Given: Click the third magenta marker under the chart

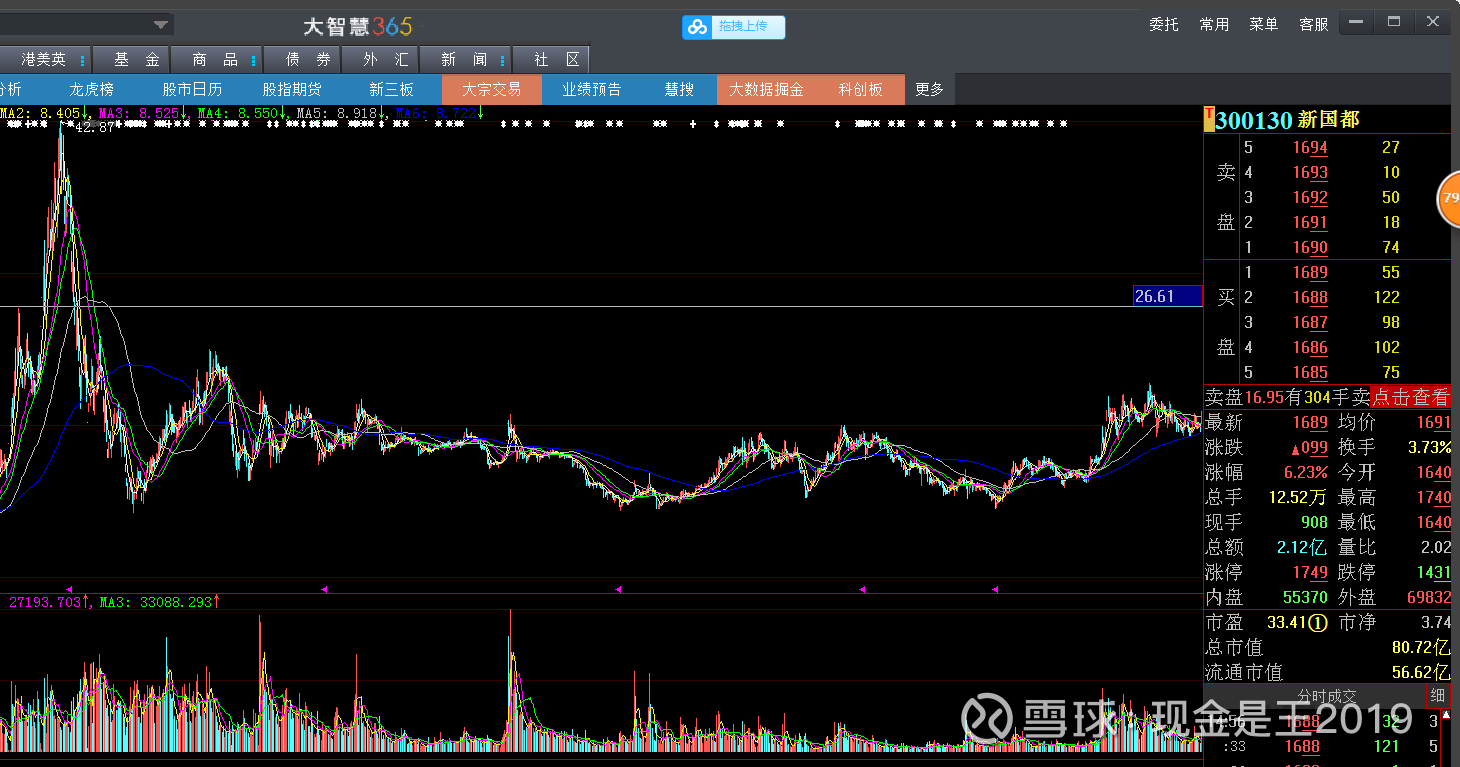Looking at the screenshot, I should pos(618,590).
